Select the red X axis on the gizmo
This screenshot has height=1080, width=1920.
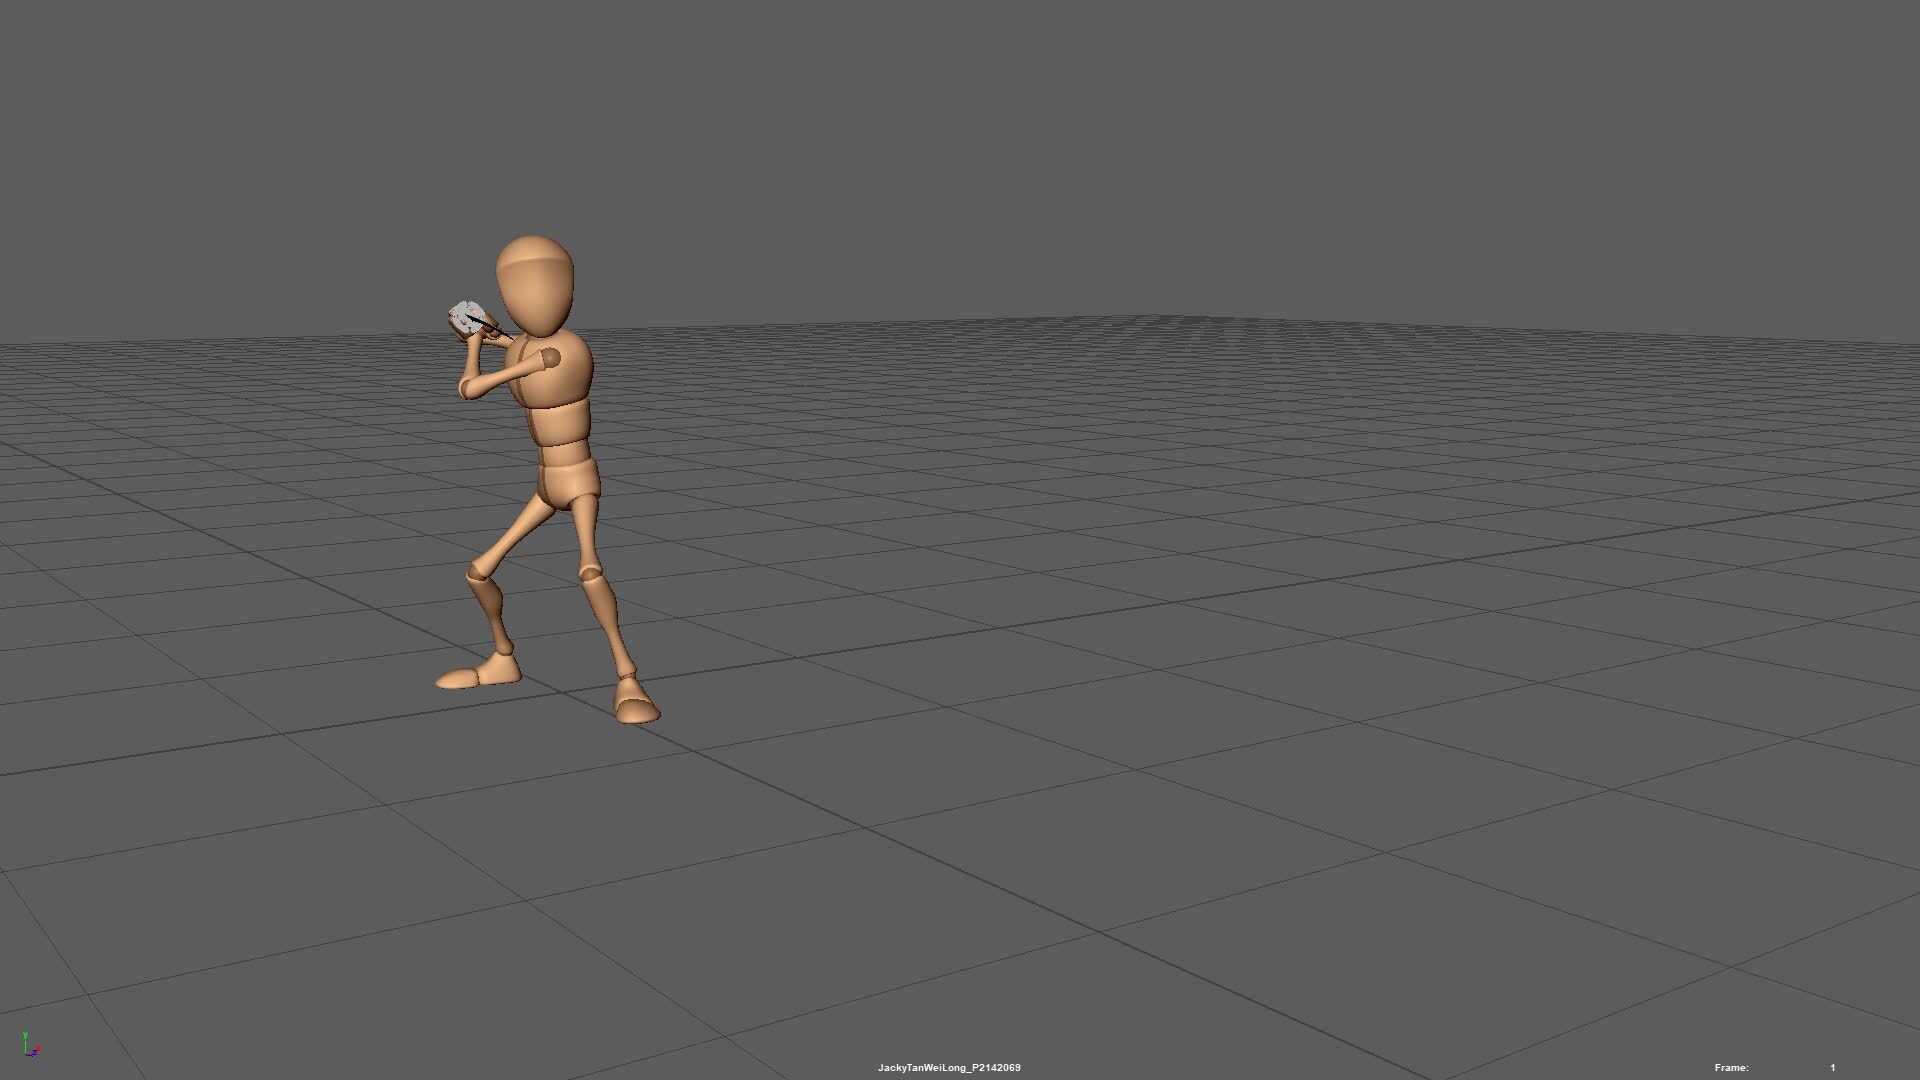pos(38,1048)
